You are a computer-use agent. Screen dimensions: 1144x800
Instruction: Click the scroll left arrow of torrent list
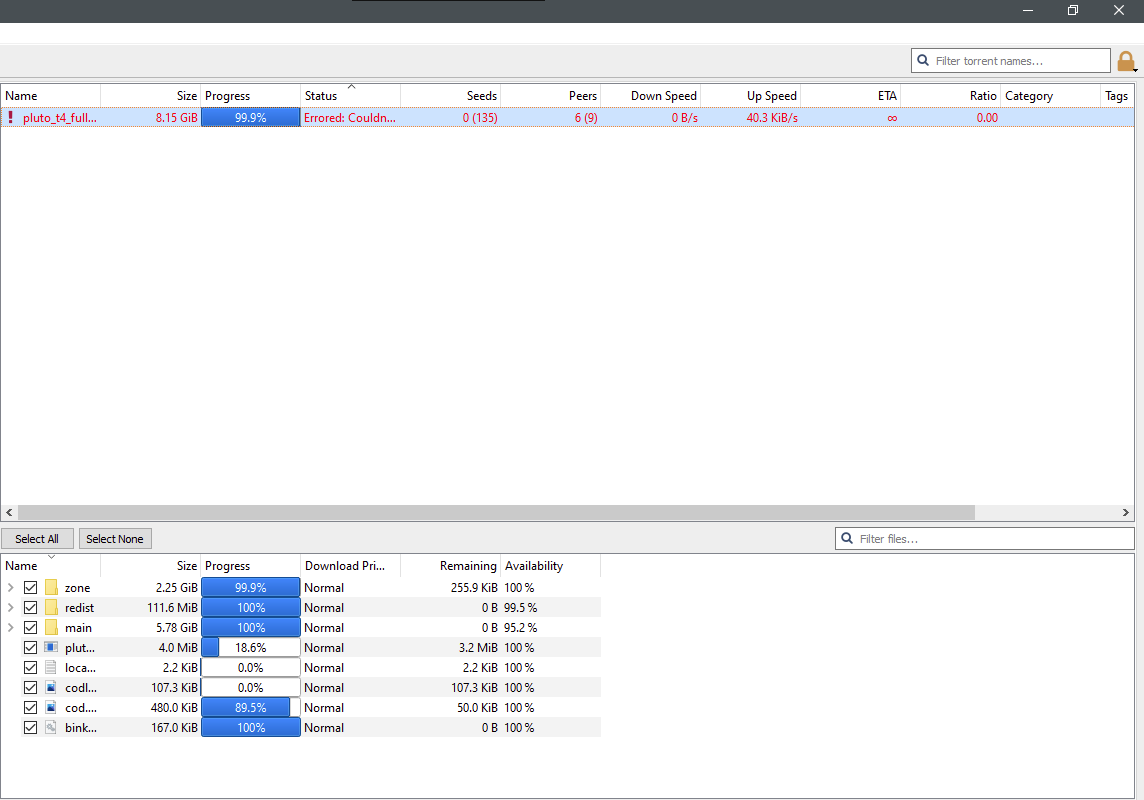[x=9, y=513]
